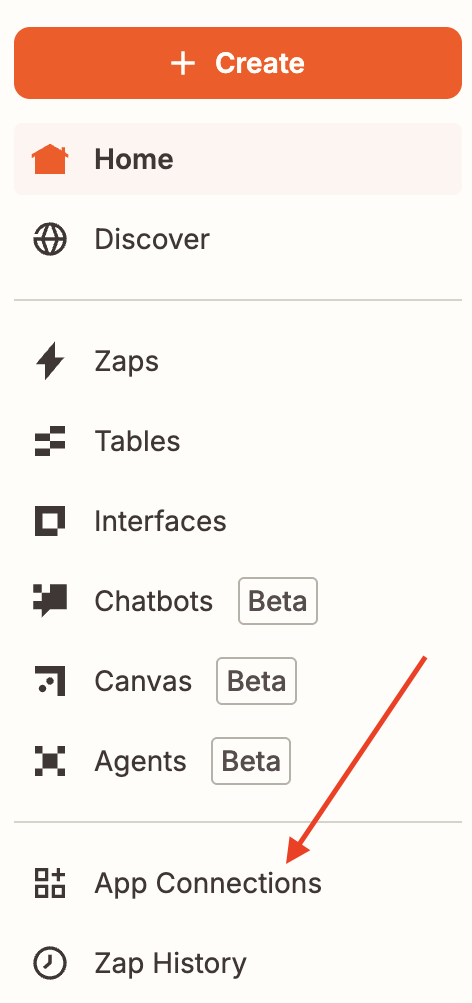
Task: Click the globe icon beside Discover
Action: (x=49, y=239)
